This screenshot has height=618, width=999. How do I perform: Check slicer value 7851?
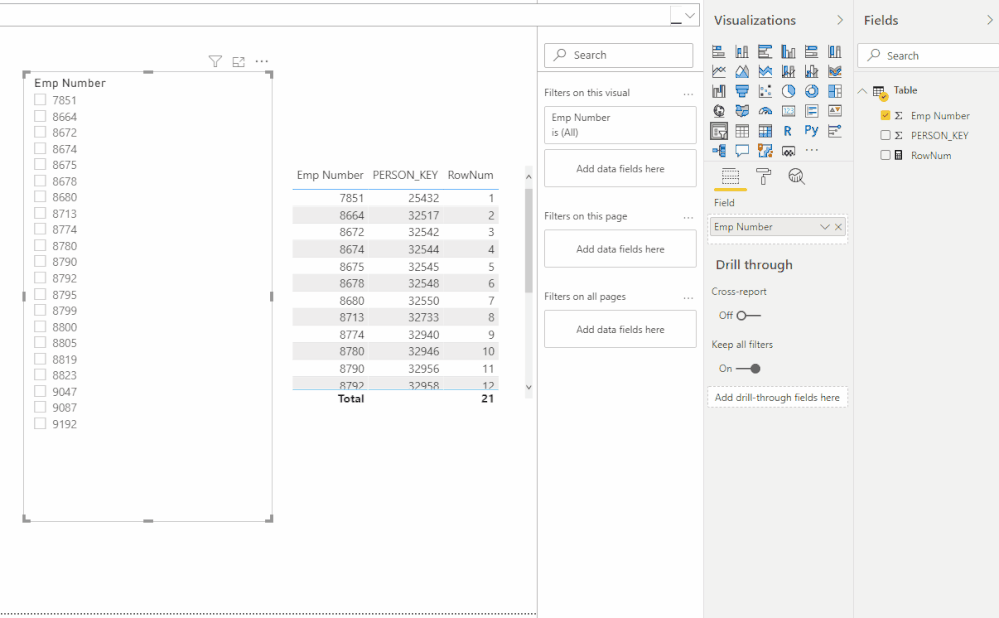coord(40,99)
